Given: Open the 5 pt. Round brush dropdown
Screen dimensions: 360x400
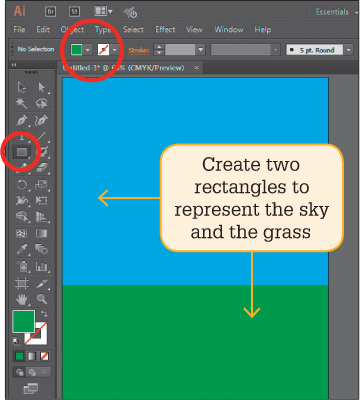Looking at the screenshot, I should tap(348, 50).
